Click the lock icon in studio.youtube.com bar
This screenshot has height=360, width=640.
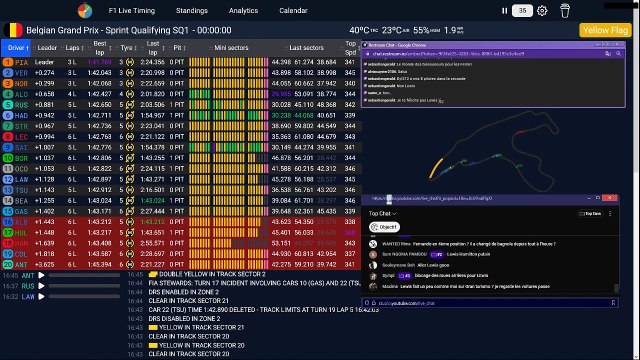tap(373, 303)
